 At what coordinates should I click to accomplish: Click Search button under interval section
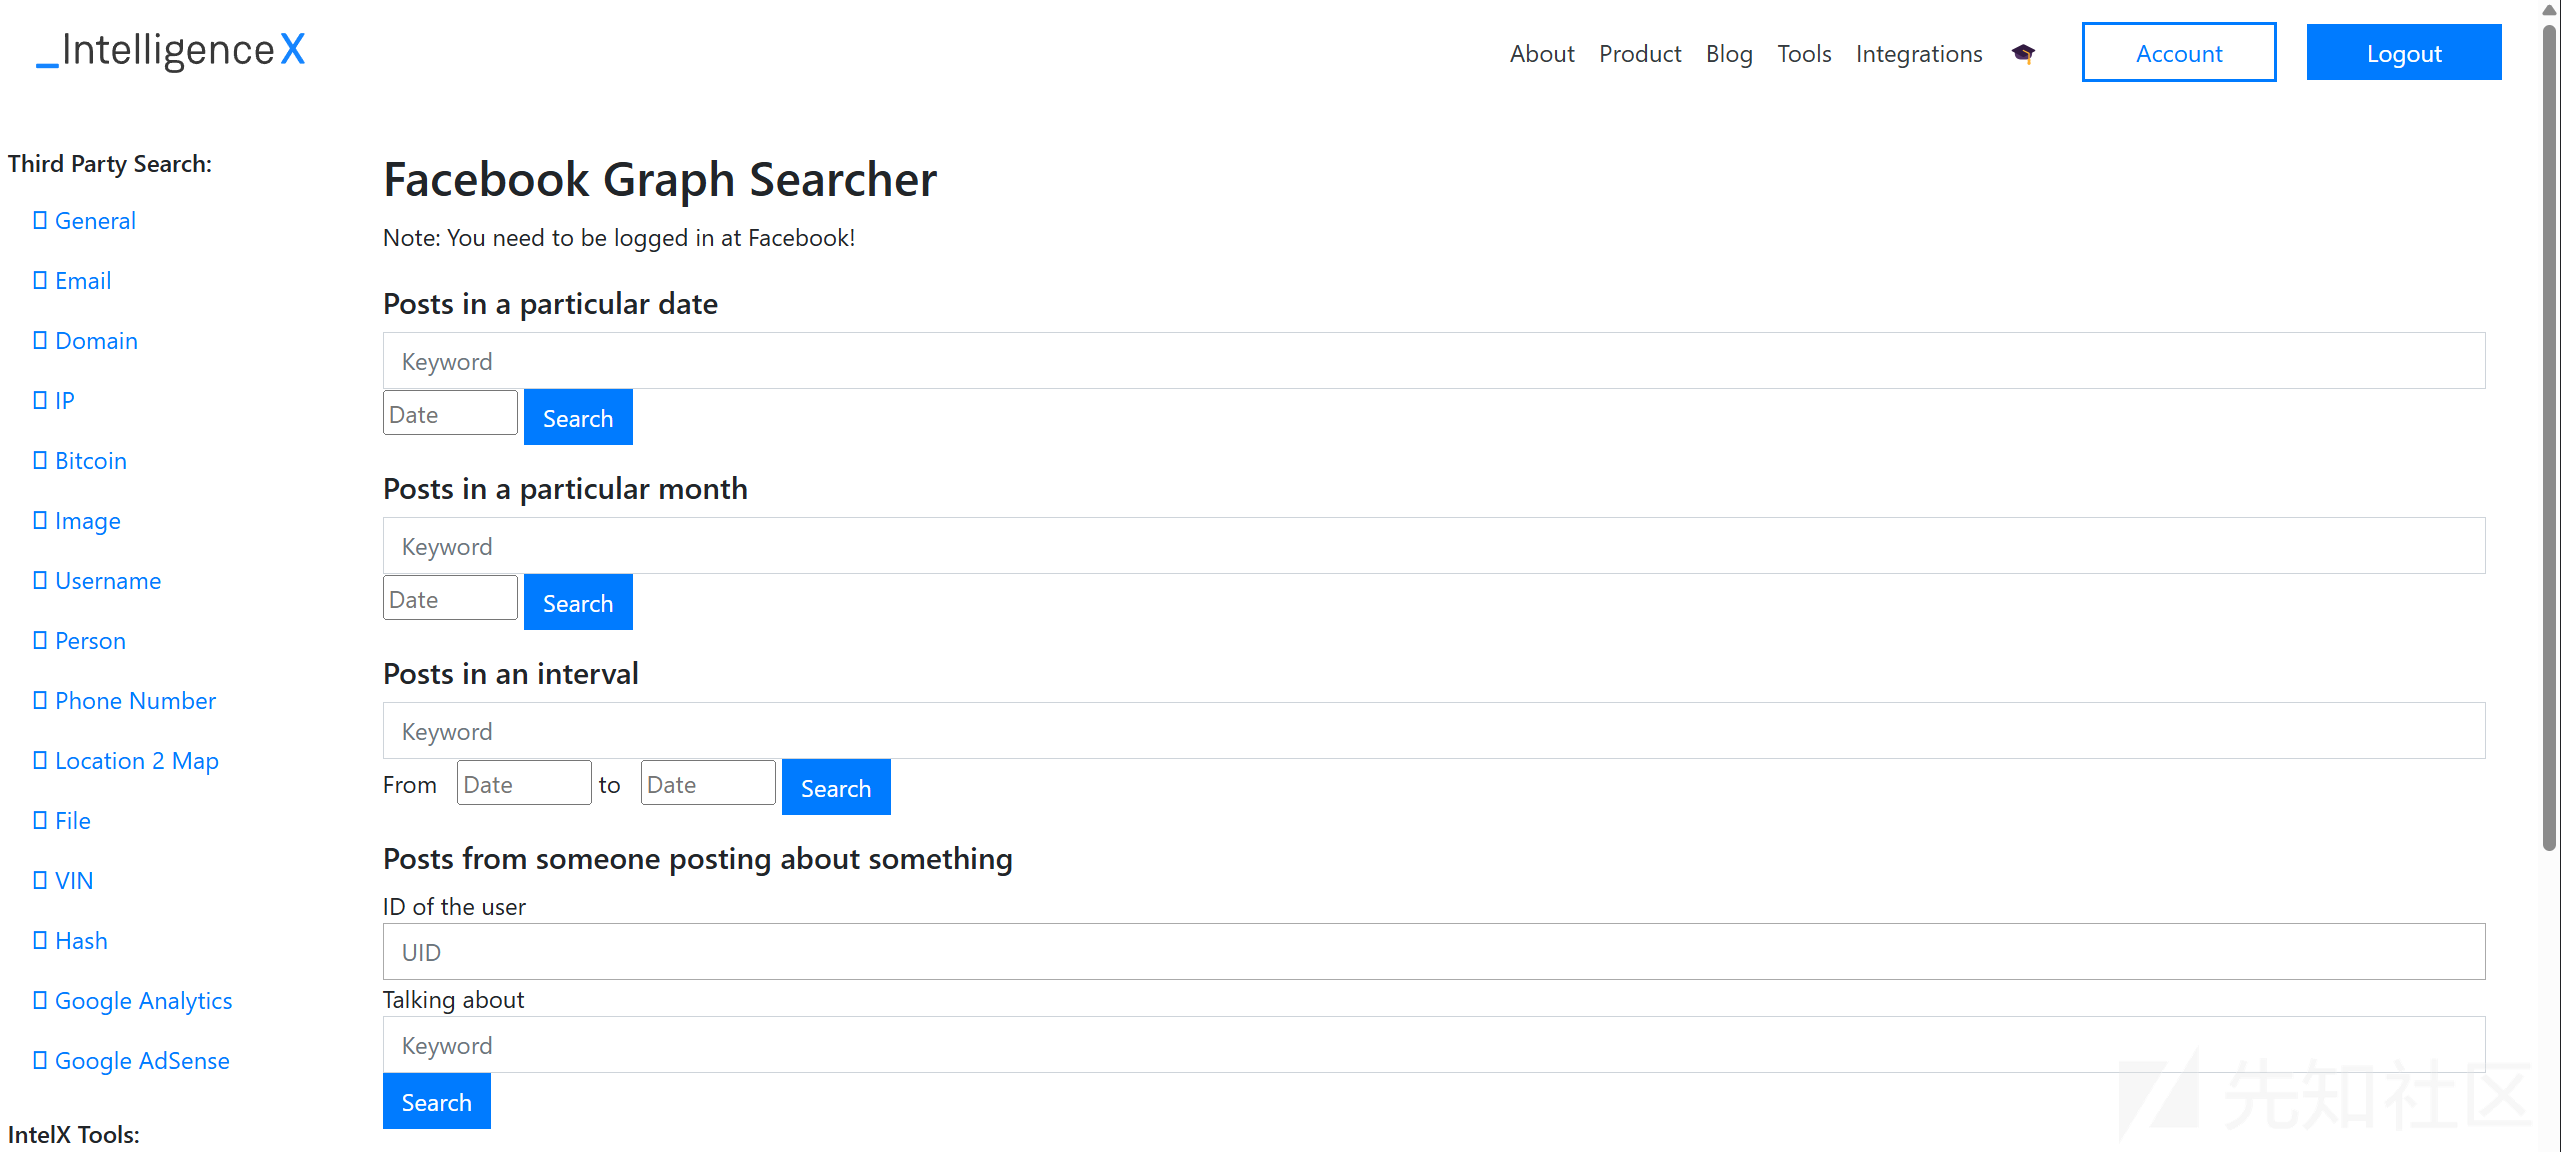836,787
